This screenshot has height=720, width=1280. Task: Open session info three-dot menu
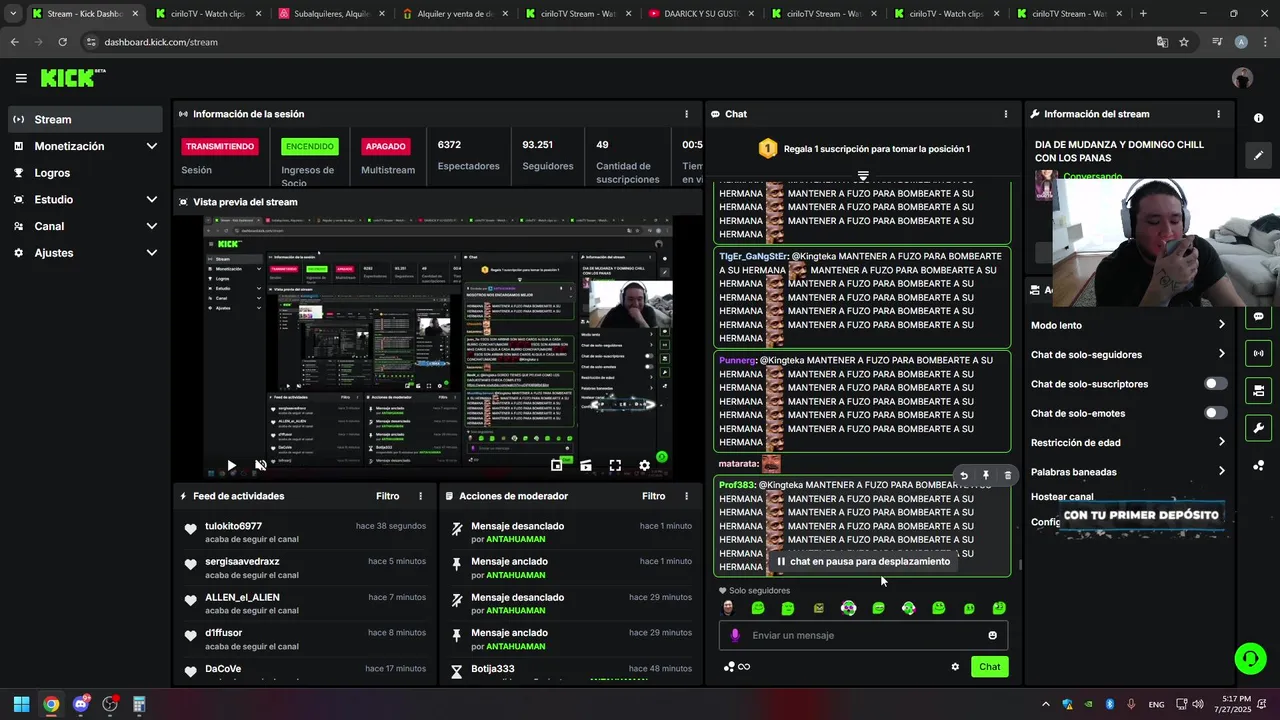pyautogui.click(x=686, y=114)
